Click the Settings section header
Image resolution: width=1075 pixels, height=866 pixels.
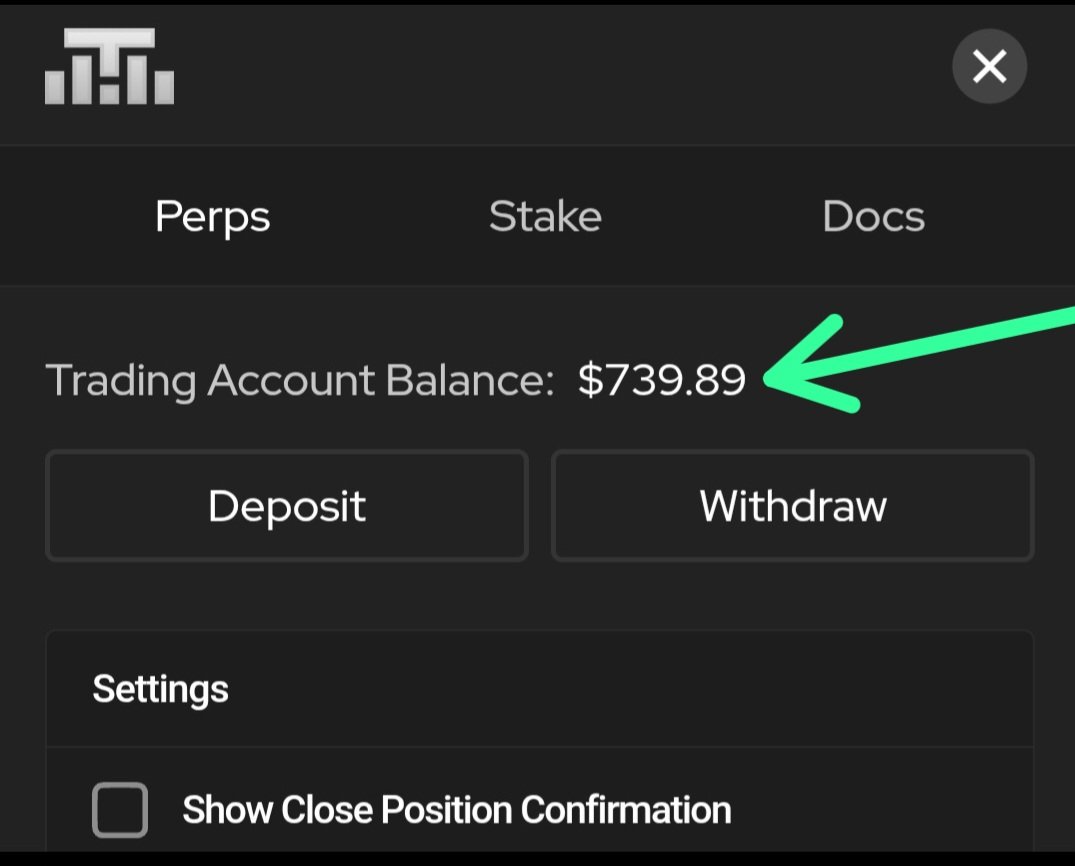coord(161,689)
